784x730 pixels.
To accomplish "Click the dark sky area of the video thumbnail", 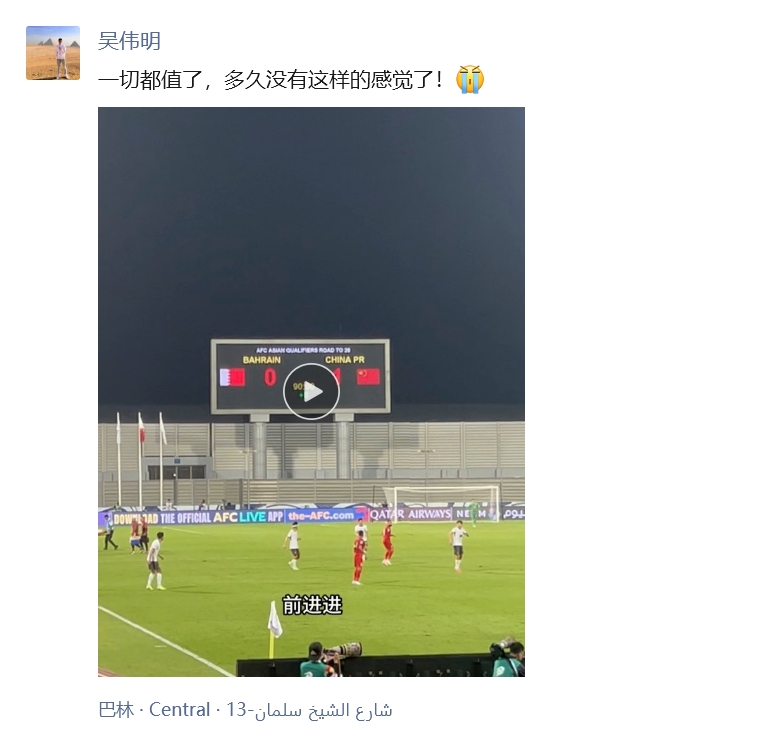I will coord(311,220).
